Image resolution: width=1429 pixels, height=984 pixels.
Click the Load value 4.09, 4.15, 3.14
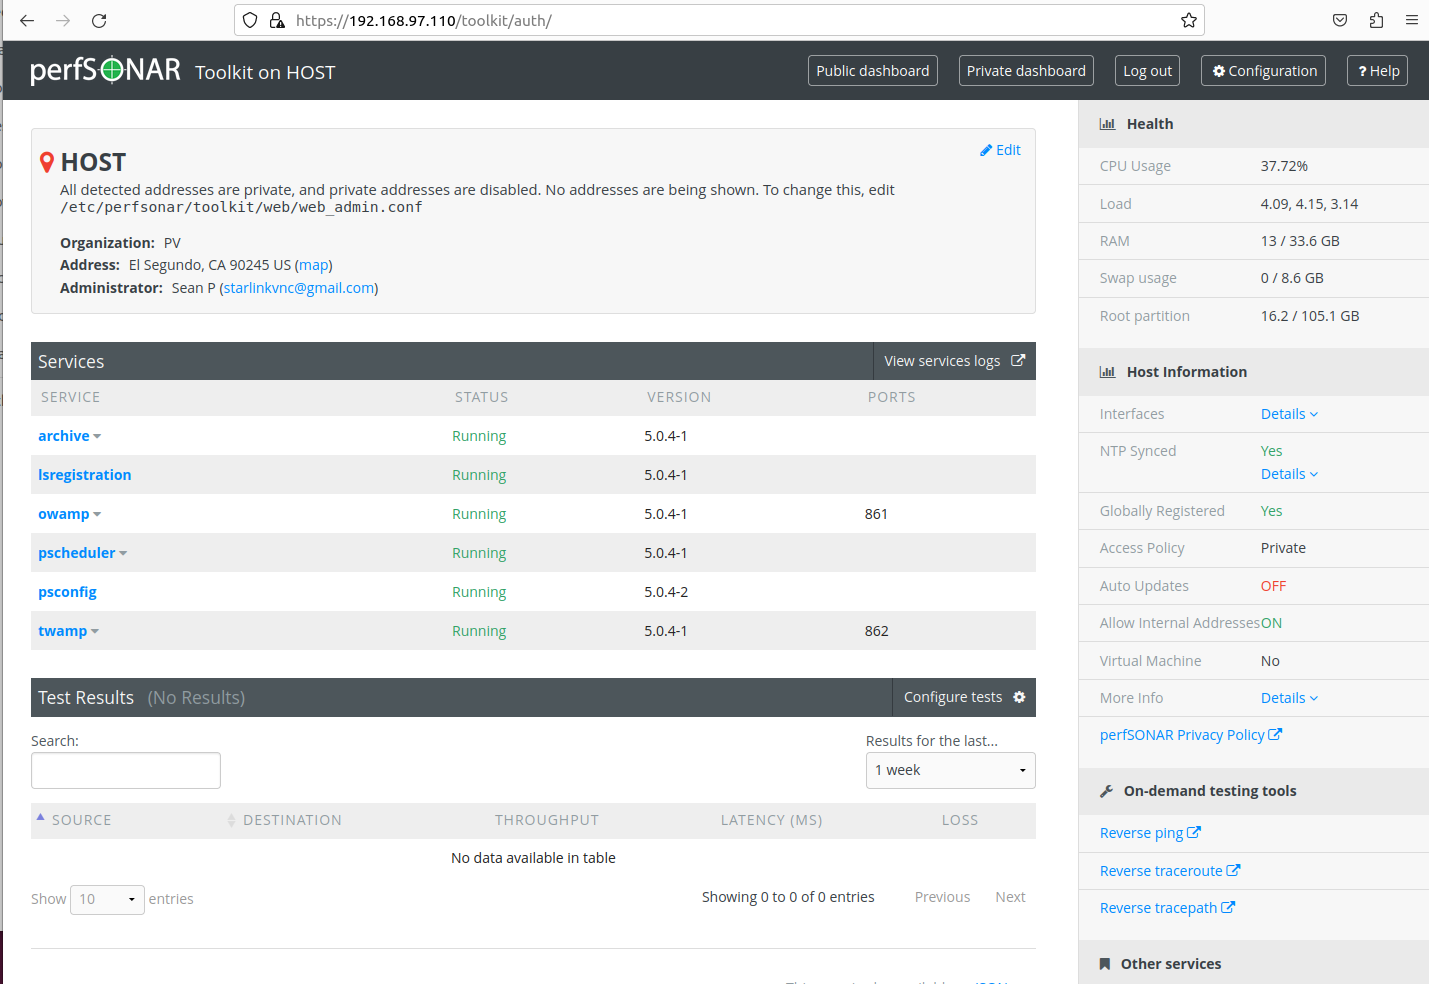pos(1309,204)
